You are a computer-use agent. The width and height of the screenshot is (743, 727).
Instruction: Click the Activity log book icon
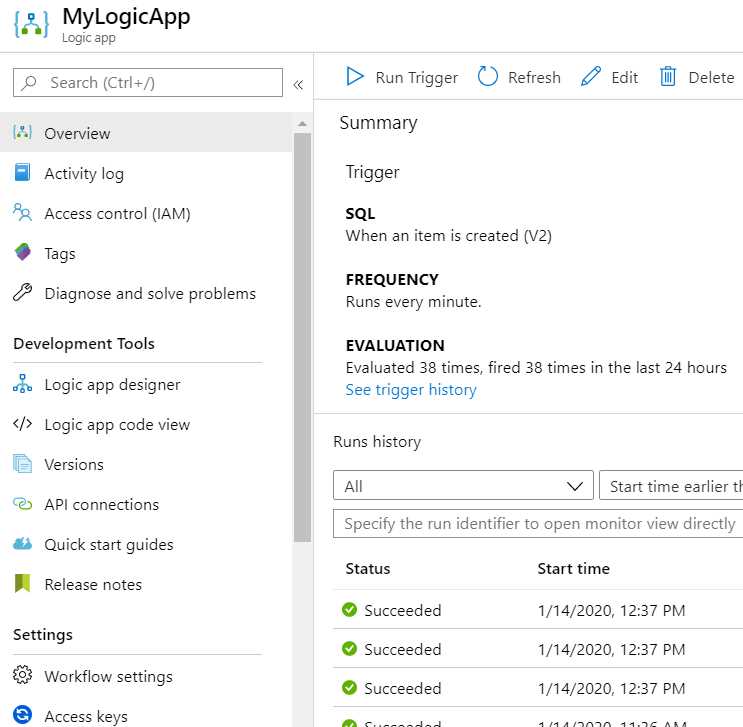(x=22, y=173)
